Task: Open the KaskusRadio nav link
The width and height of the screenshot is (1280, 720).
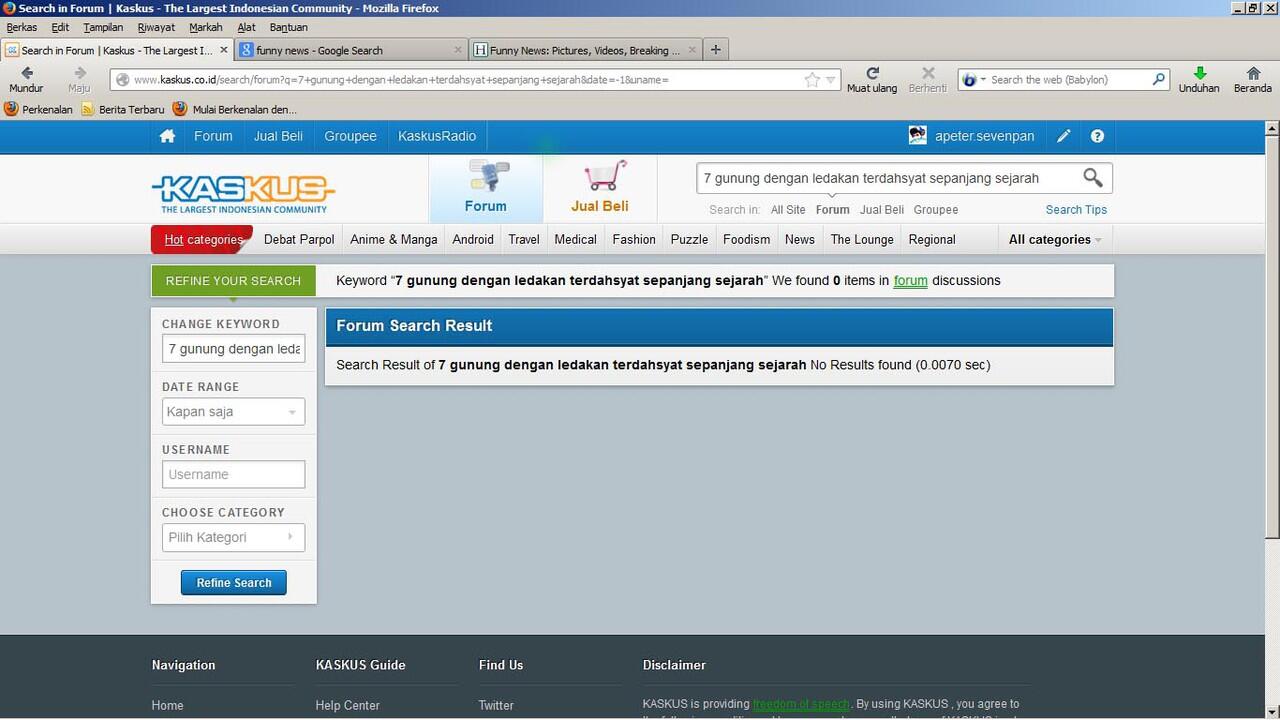Action: (437, 136)
